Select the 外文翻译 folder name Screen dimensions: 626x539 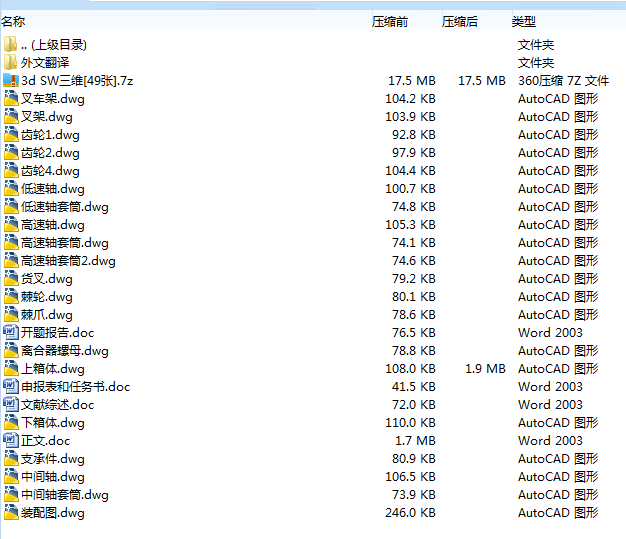(45, 63)
